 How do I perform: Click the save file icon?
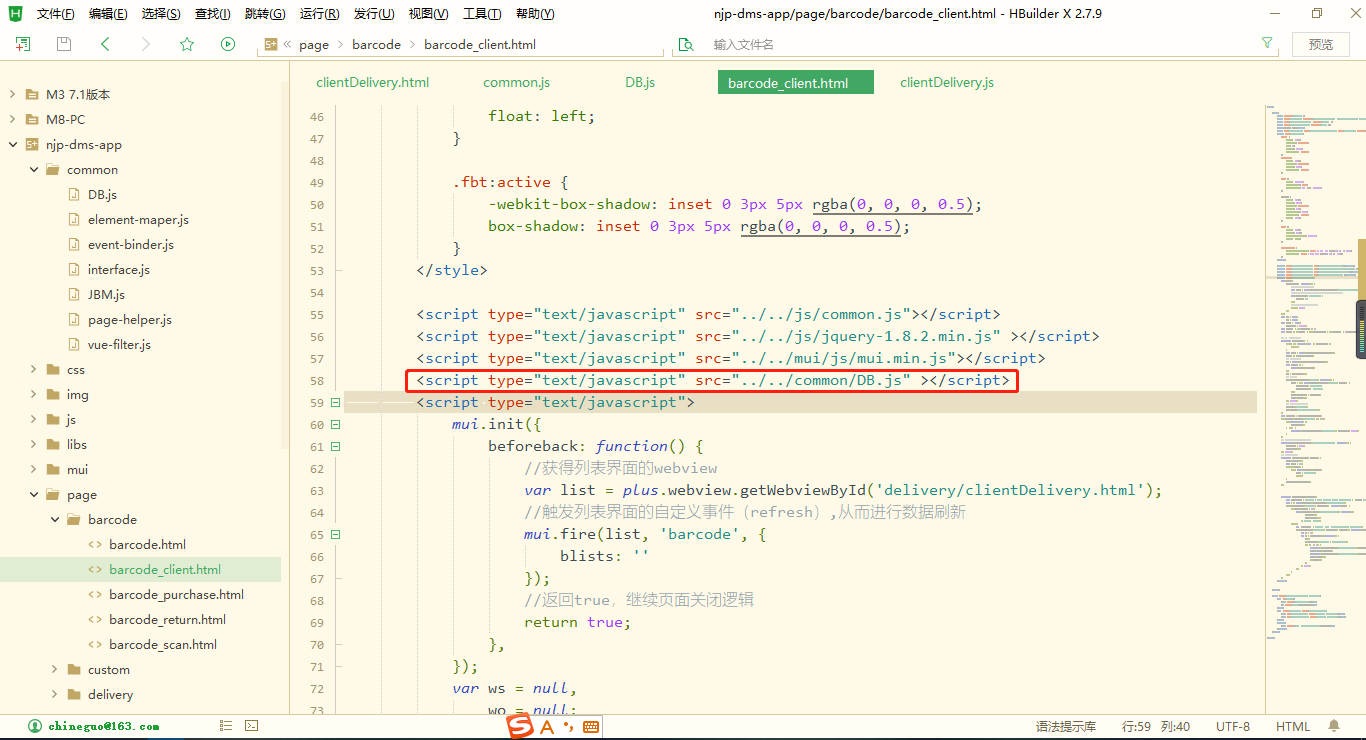coord(64,44)
